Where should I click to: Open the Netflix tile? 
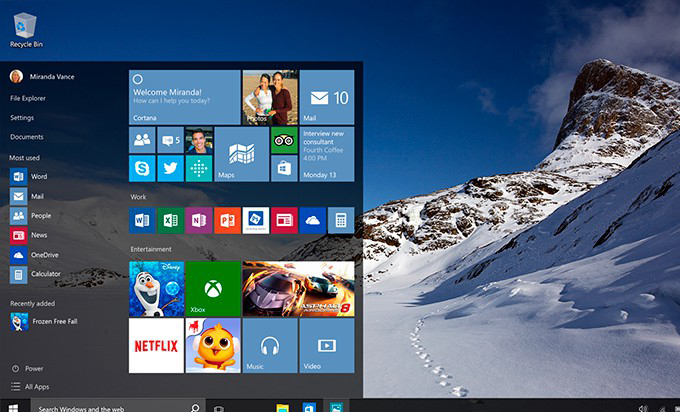pos(156,346)
